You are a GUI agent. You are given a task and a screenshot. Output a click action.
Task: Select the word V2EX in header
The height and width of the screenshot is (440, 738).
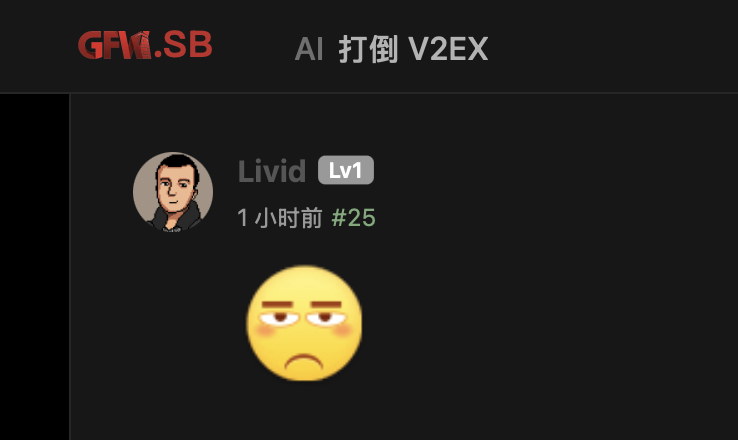tap(448, 49)
